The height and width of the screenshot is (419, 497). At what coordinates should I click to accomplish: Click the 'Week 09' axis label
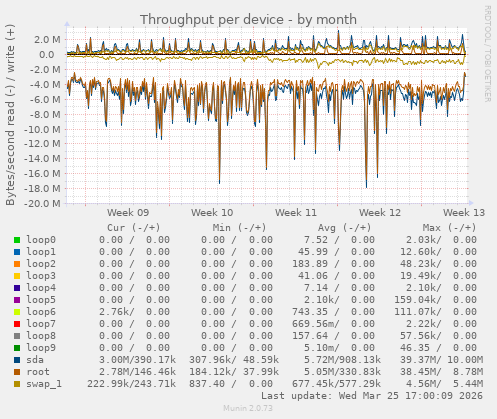(128, 213)
